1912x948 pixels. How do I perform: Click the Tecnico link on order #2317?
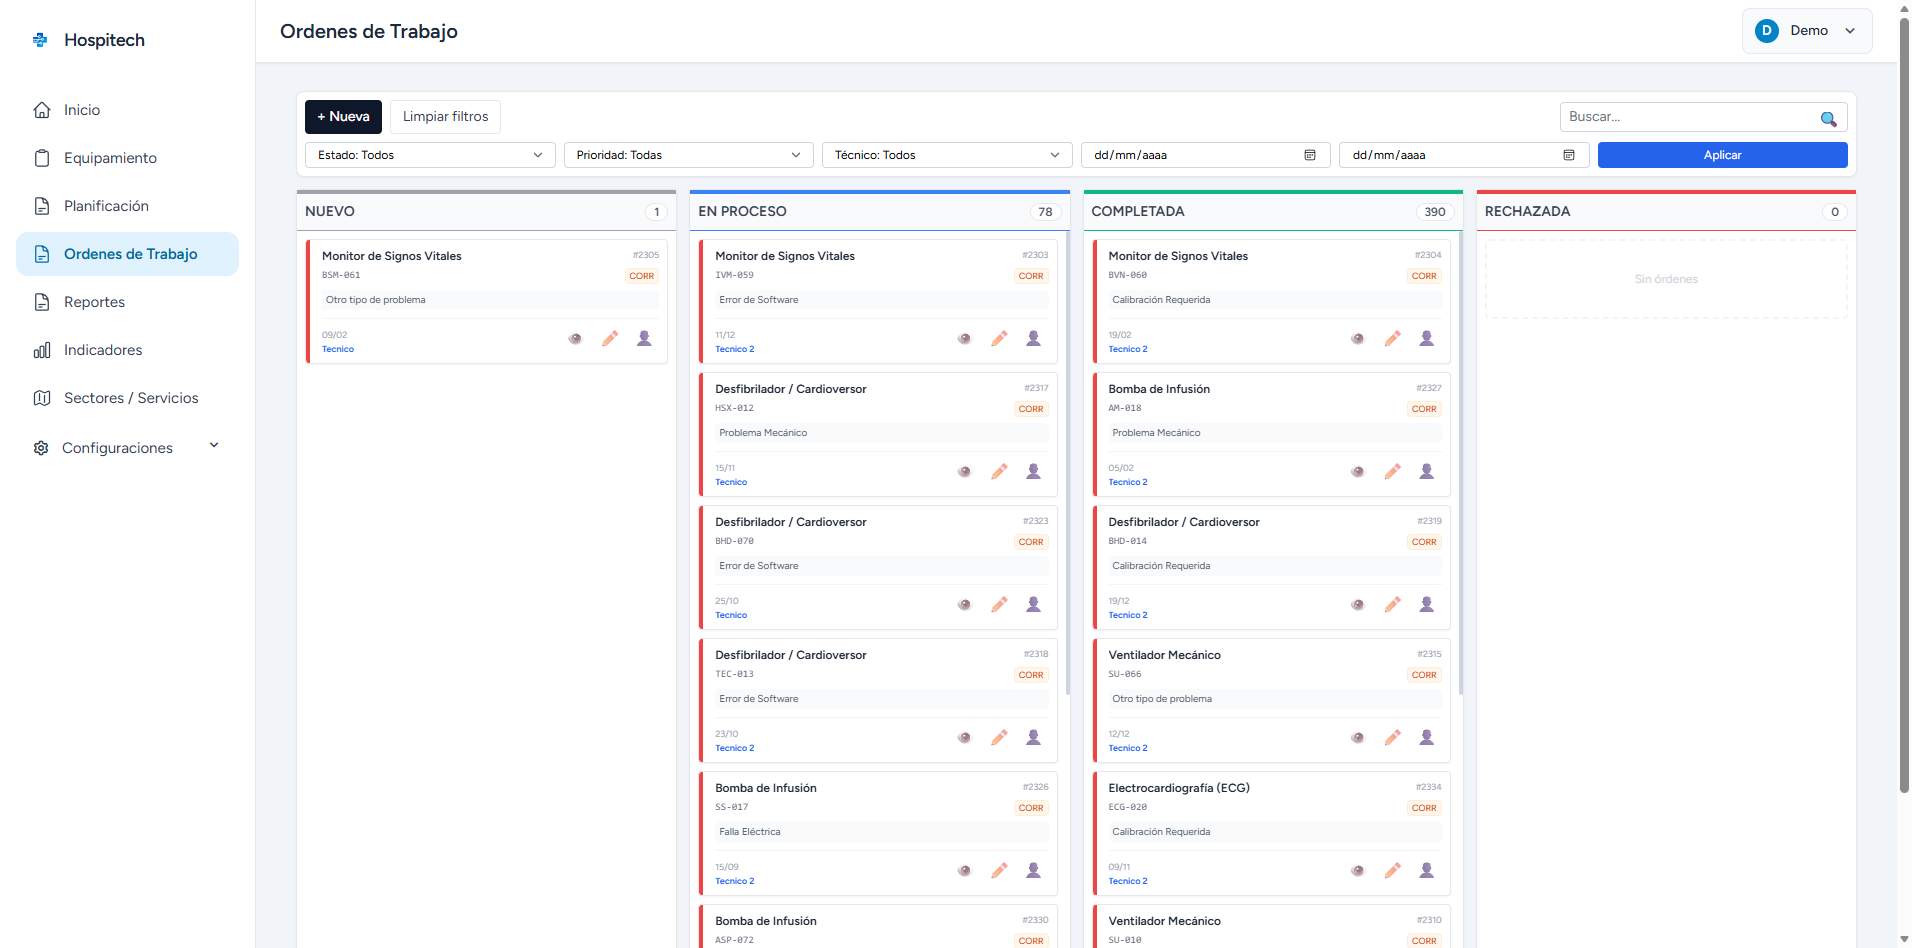[x=731, y=482]
